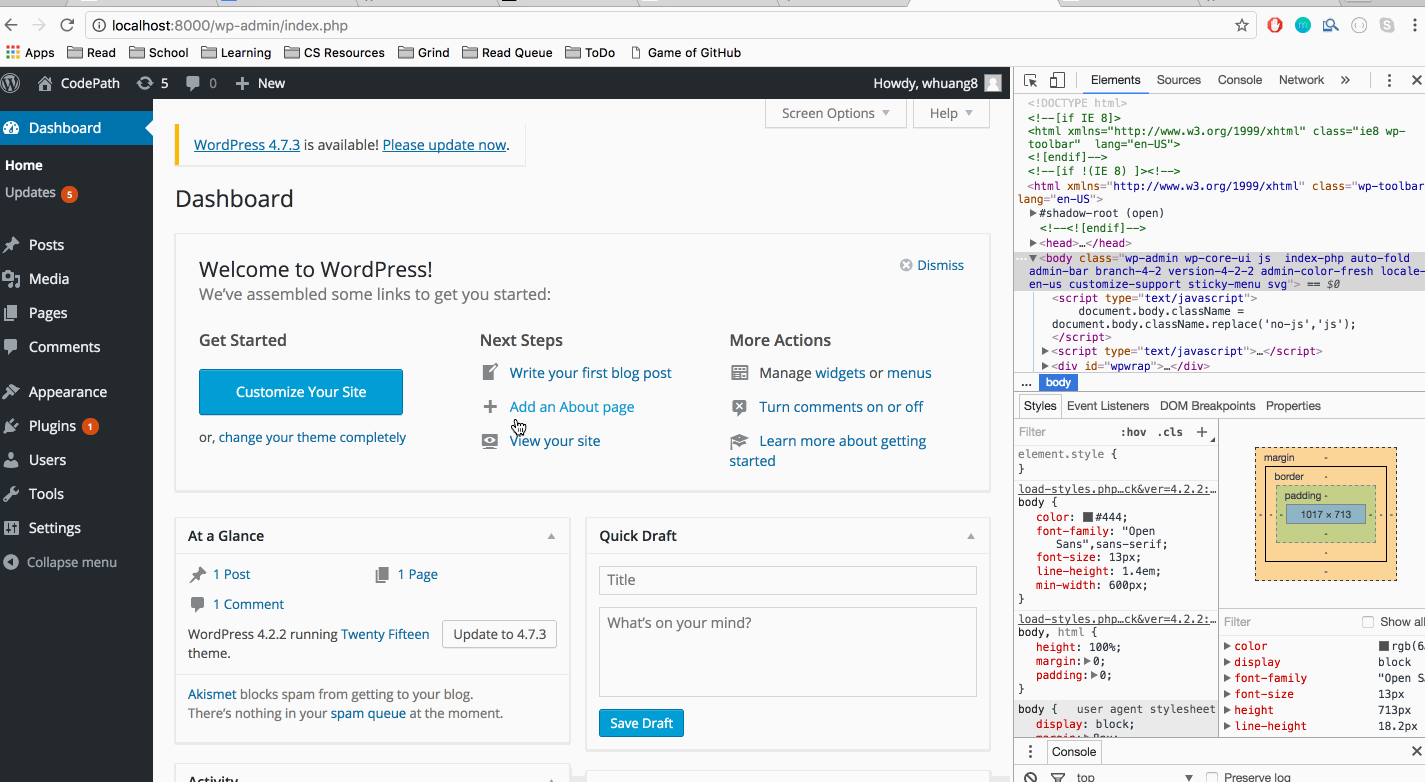Click the Settings sliders icon
The width and height of the screenshot is (1425, 782).
pyautogui.click(x=11, y=528)
